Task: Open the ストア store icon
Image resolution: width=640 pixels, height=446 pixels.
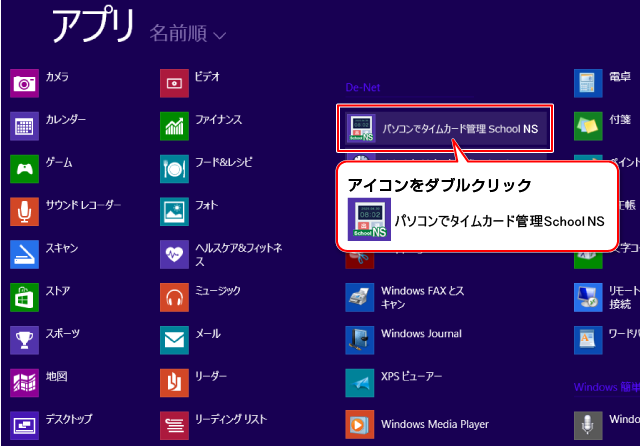Action: point(24,297)
